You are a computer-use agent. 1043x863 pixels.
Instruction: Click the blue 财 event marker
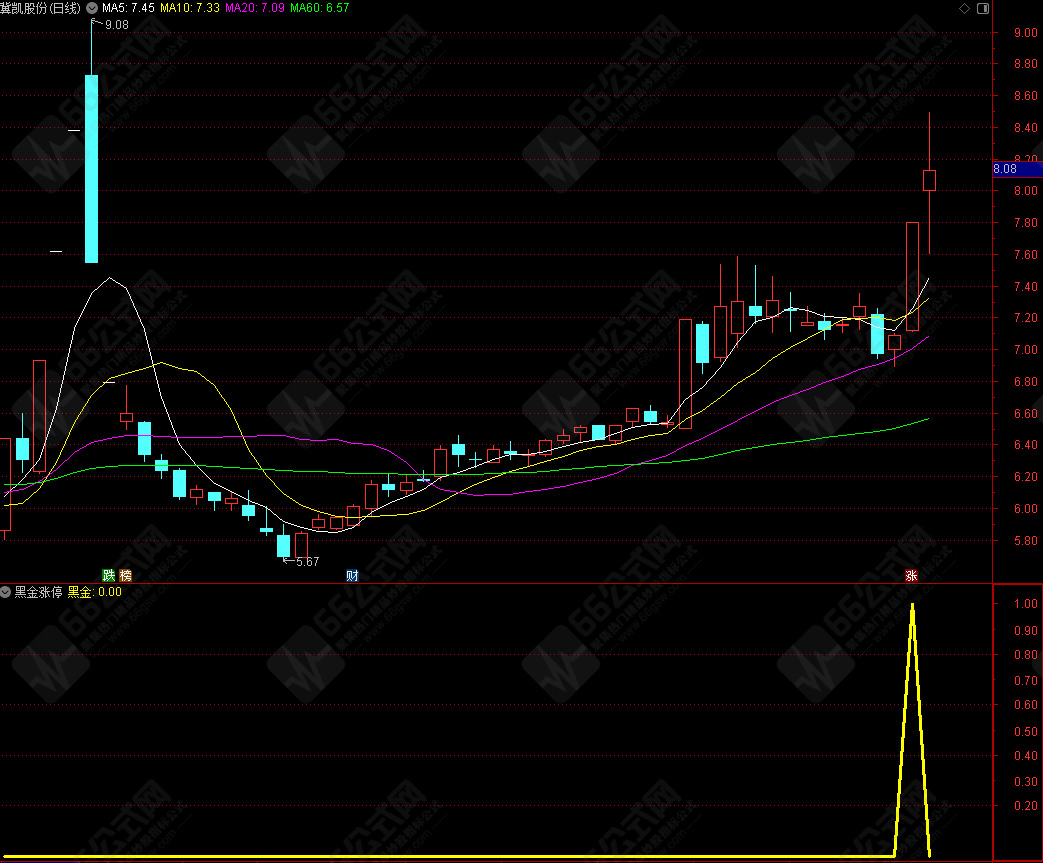click(352, 576)
